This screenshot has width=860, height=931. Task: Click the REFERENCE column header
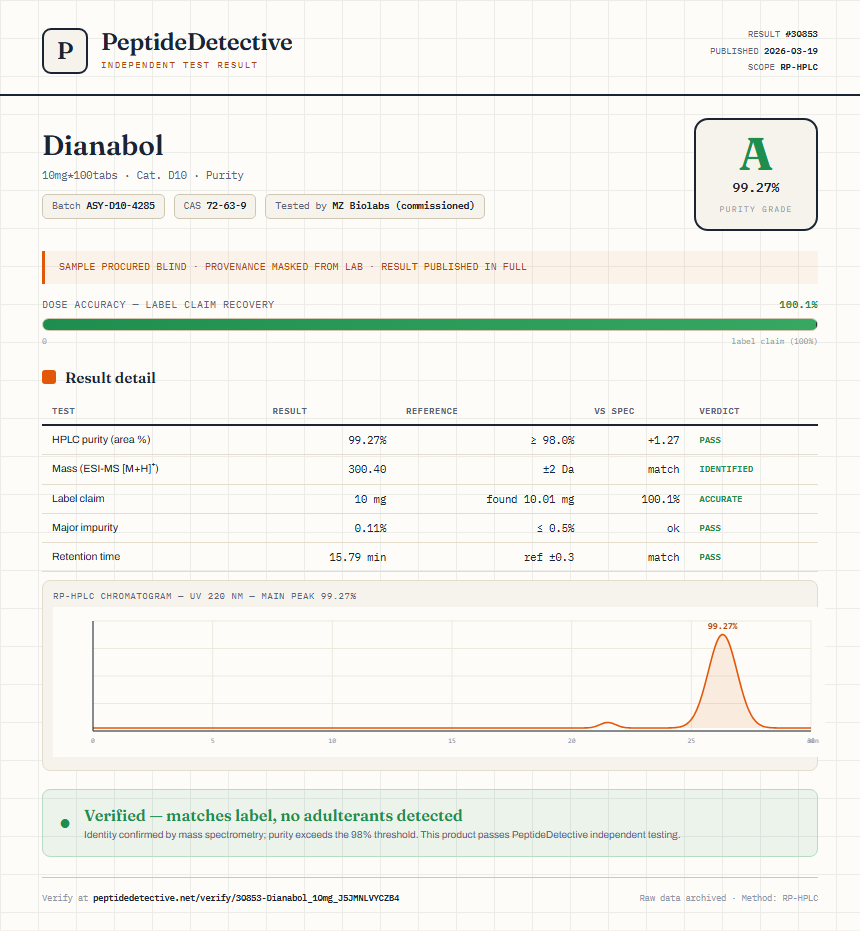432,411
